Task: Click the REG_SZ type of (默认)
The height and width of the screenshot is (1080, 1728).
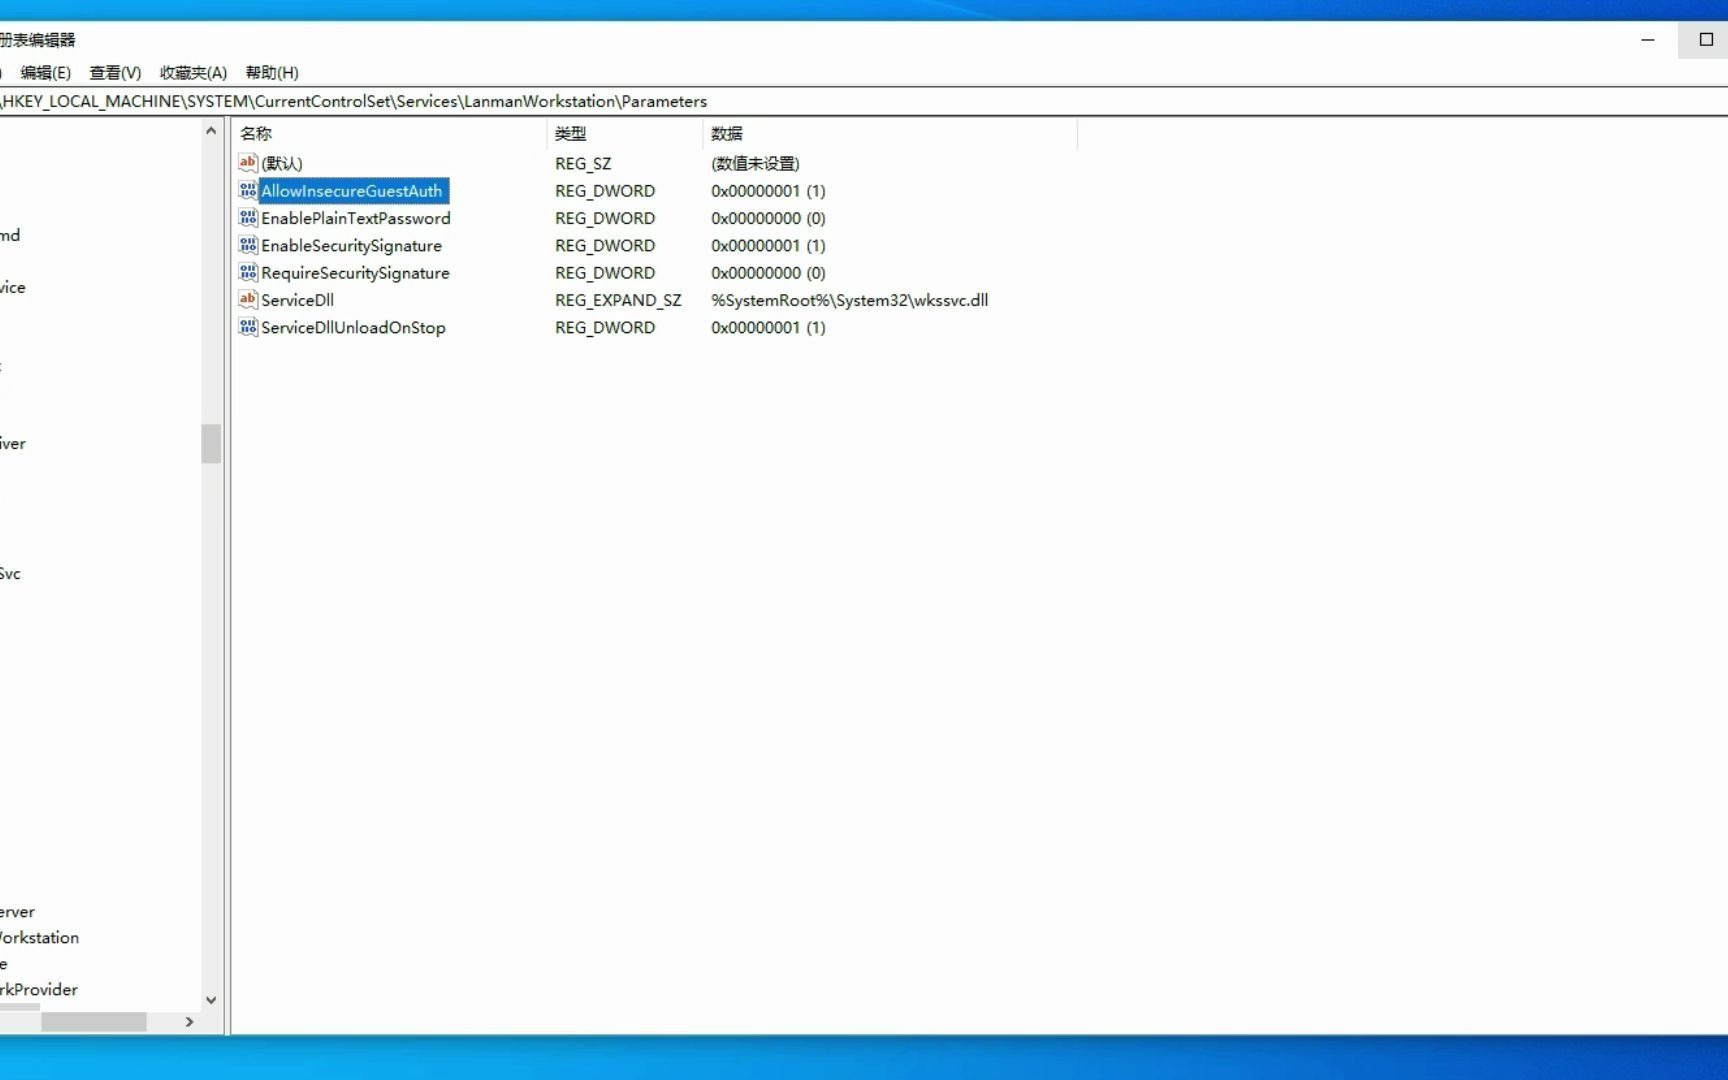Action: click(583, 164)
